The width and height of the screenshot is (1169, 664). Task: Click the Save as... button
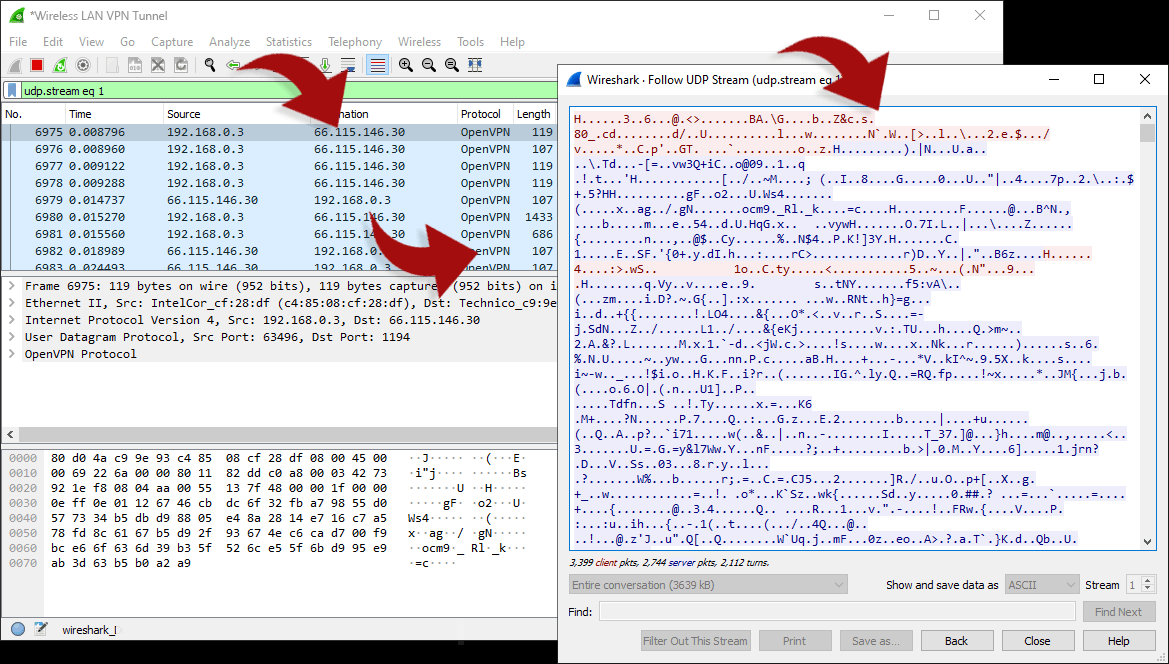(876, 641)
